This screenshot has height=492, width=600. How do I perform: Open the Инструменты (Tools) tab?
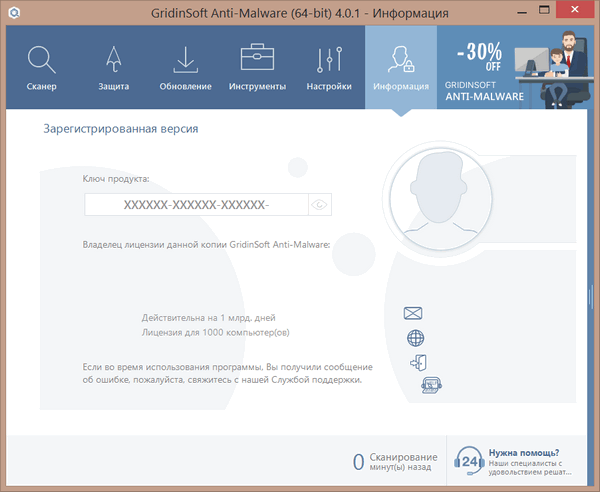257,67
